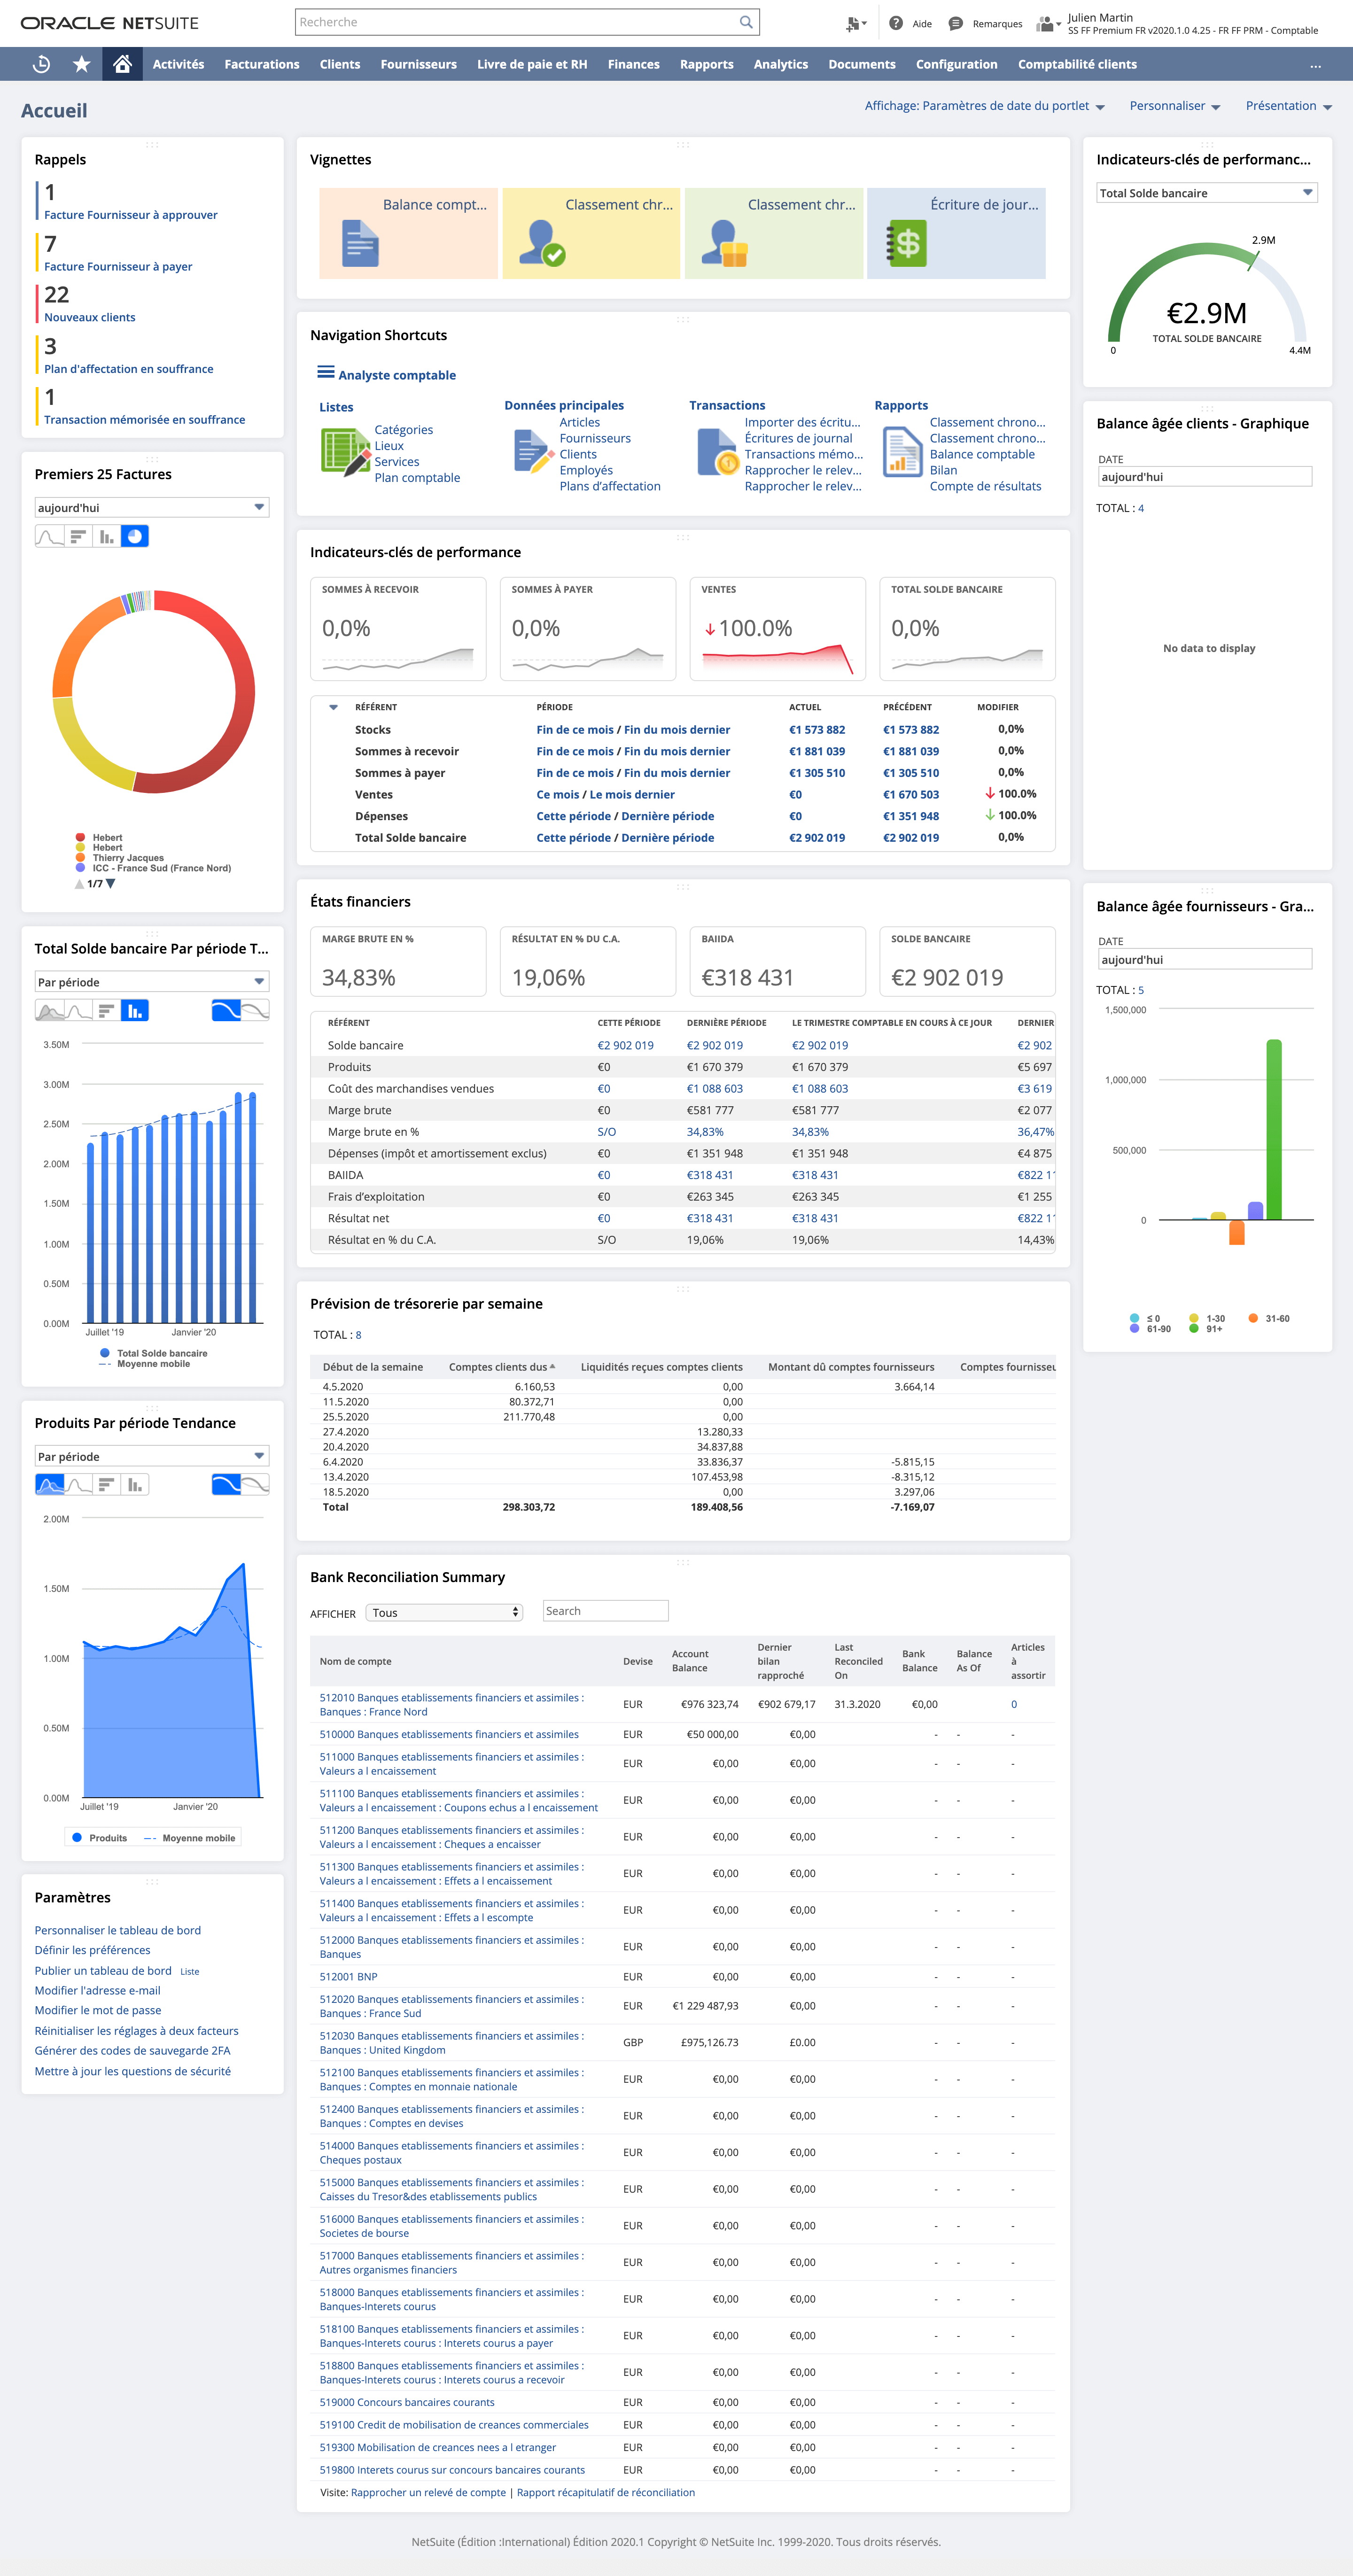Open Par période dropdown in Total Solde bancaire

coord(152,982)
